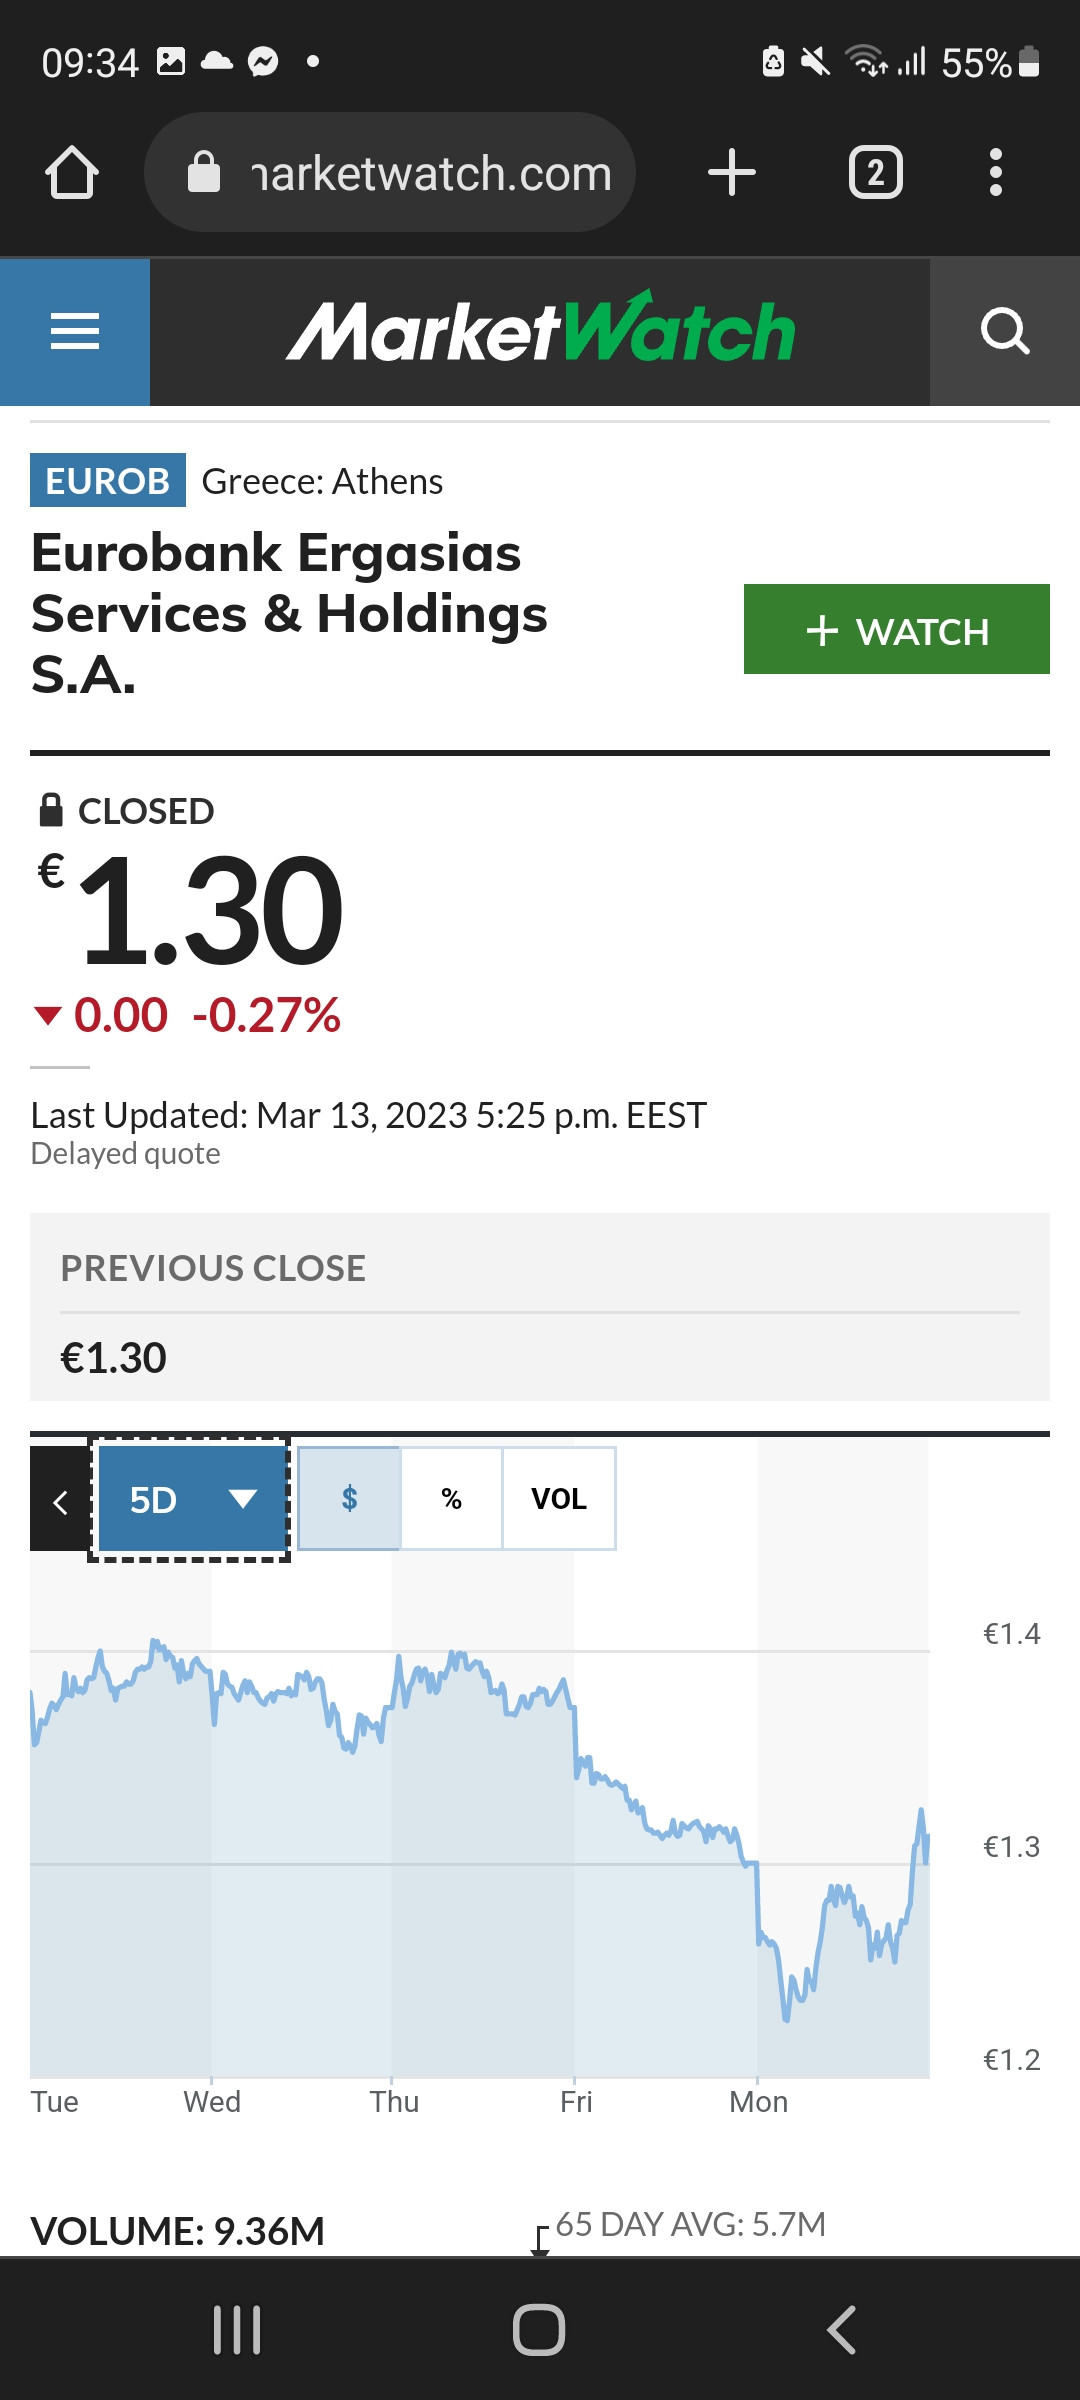
Task: Tap the EUROB ticker badge
Action: pyautogui.click(x=108, y=481)
